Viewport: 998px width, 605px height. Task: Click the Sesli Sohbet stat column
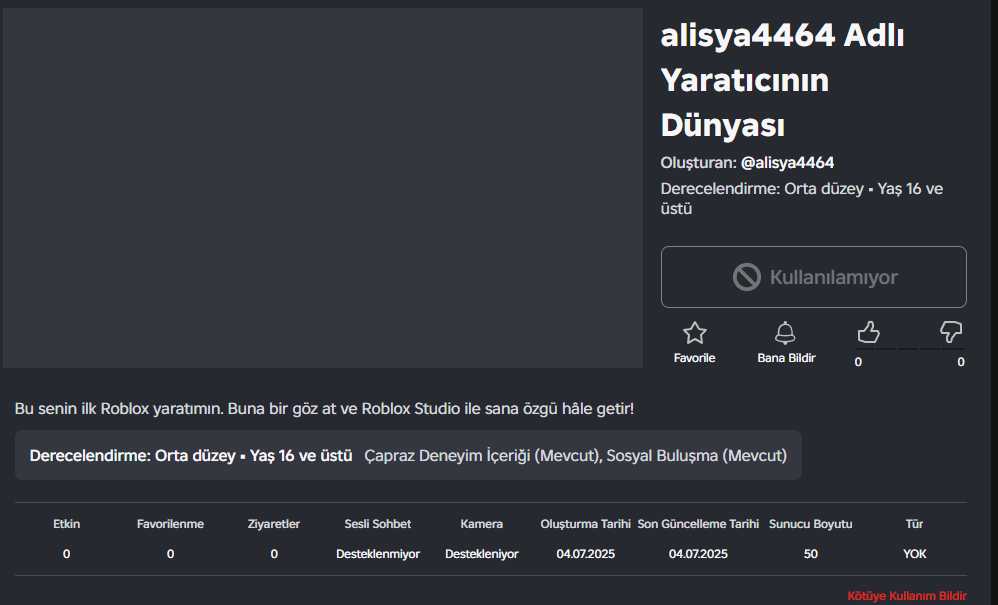click(377, 539)
